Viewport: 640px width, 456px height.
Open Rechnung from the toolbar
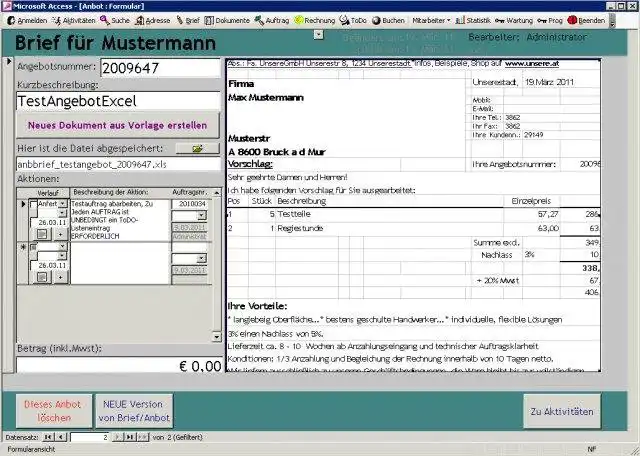point(314,20)
